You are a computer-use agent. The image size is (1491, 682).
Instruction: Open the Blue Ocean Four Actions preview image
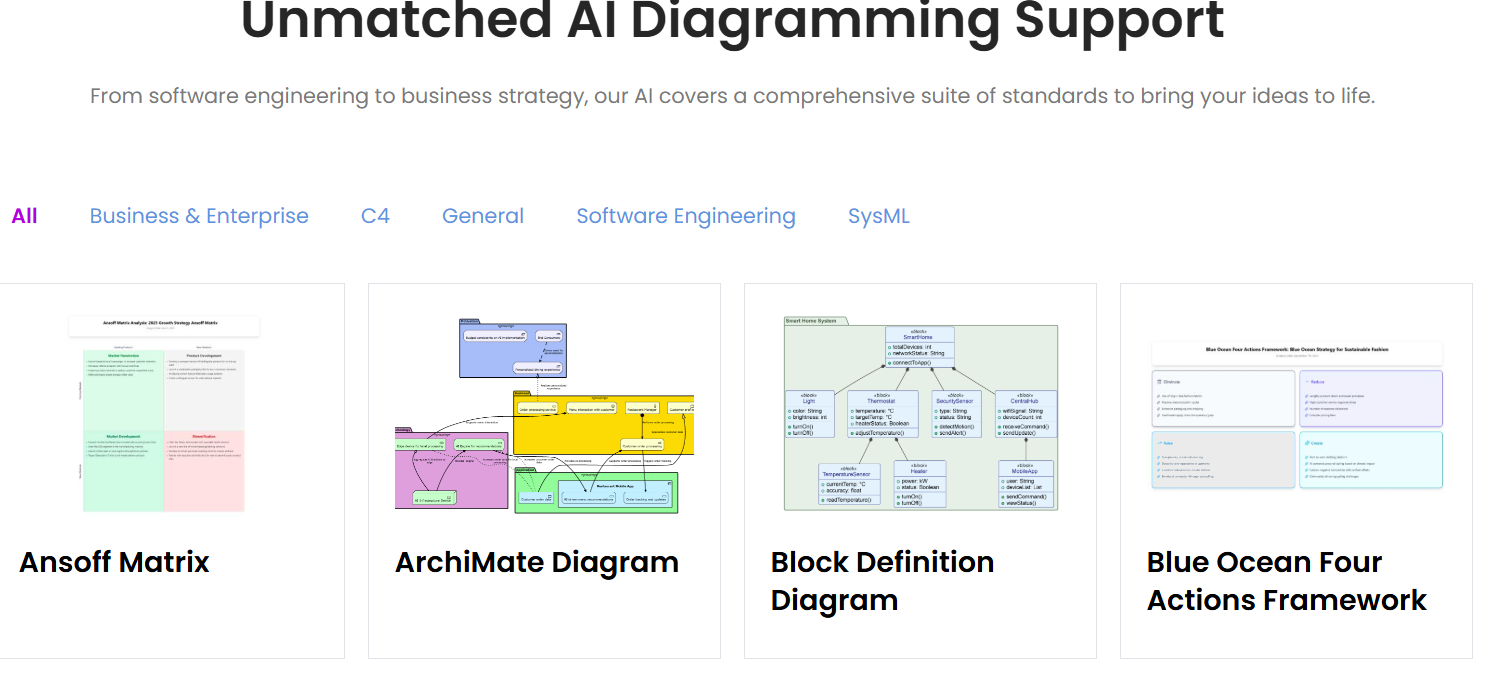click(x=1297, y=413)
